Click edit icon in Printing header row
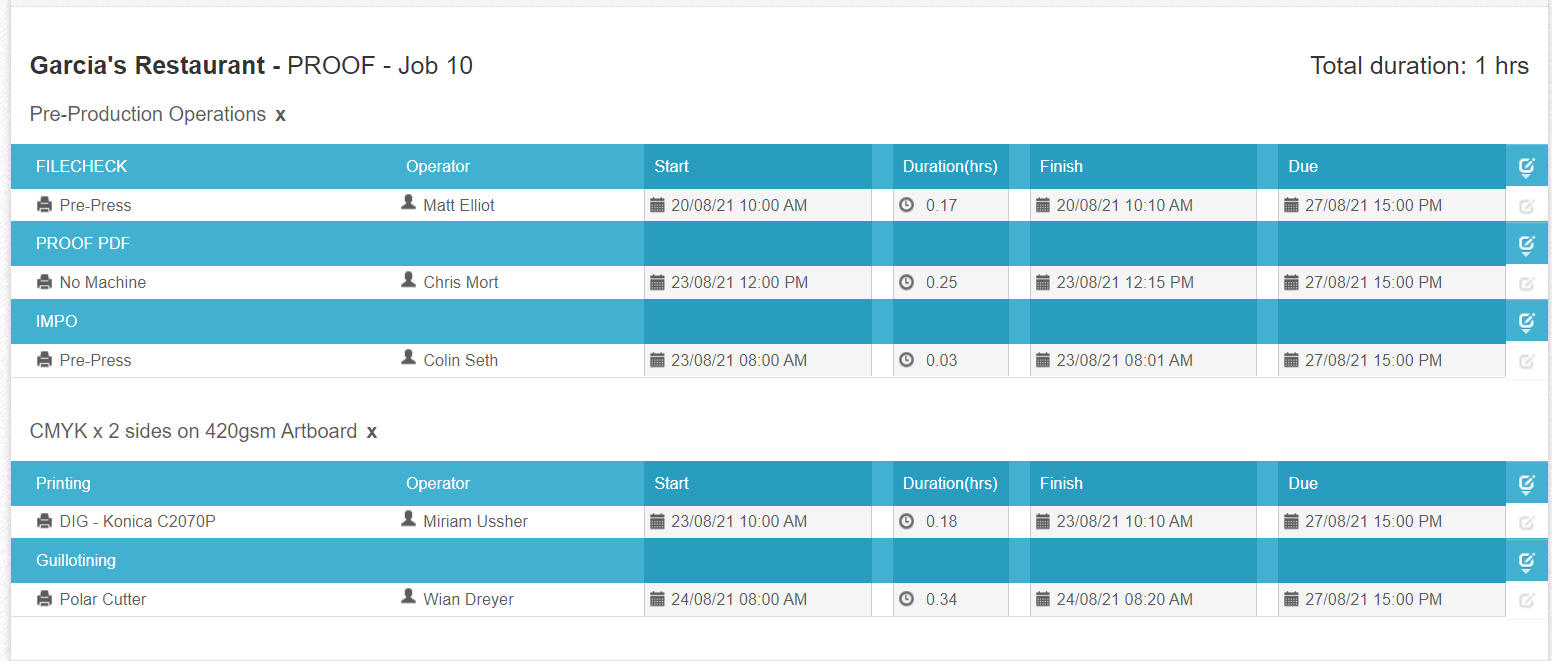This screenshot has height=661, width=1552. 1526,484
